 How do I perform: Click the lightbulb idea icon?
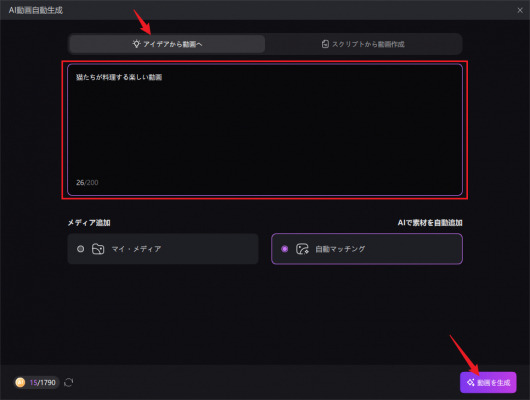tap(136, 44)
